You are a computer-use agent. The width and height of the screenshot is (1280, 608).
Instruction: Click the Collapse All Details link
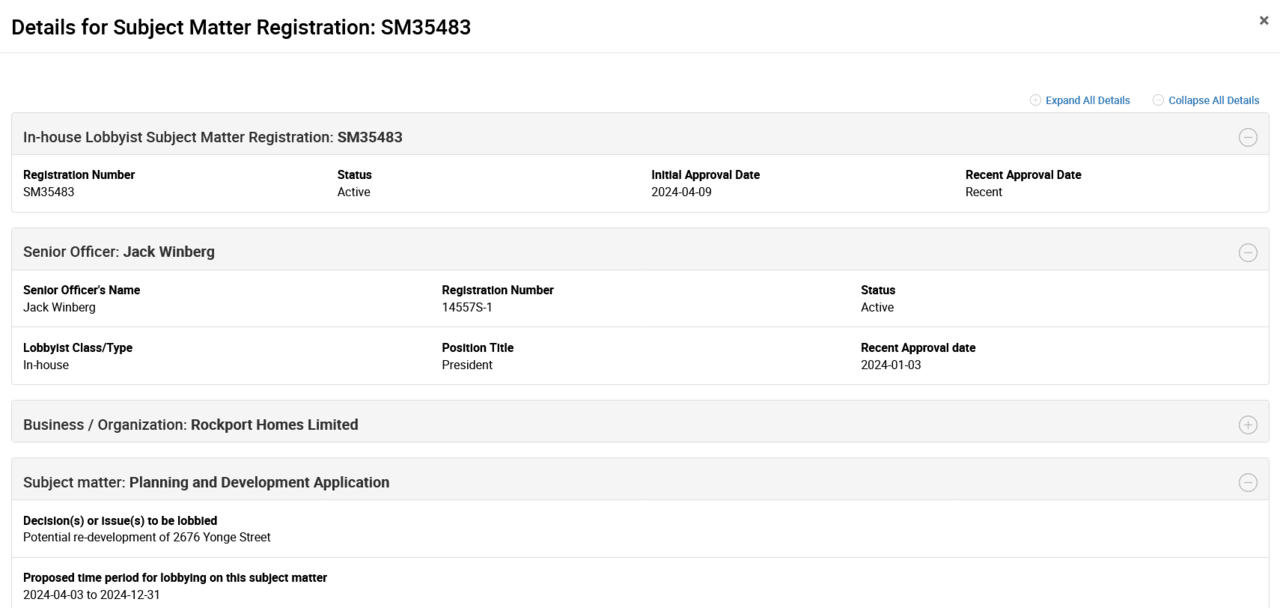click(x=1213, y=100)
